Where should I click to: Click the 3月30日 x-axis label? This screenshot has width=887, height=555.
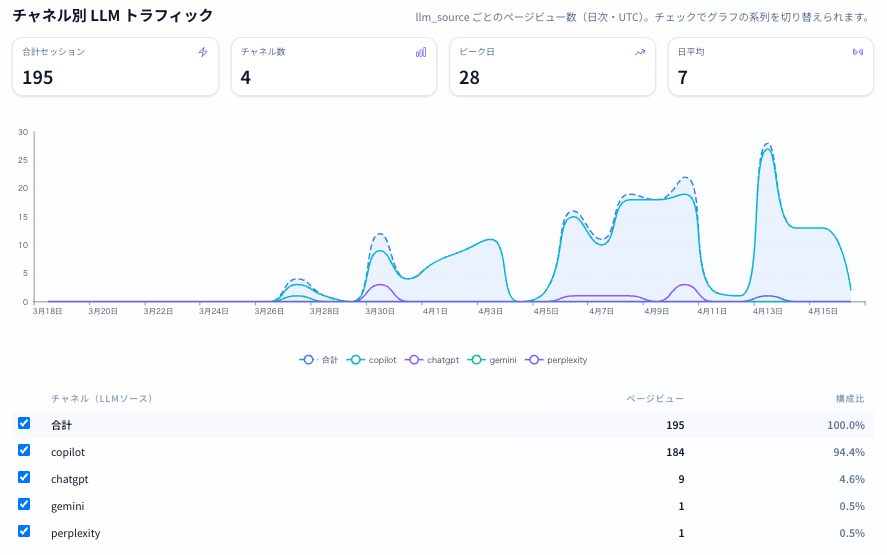380,311
